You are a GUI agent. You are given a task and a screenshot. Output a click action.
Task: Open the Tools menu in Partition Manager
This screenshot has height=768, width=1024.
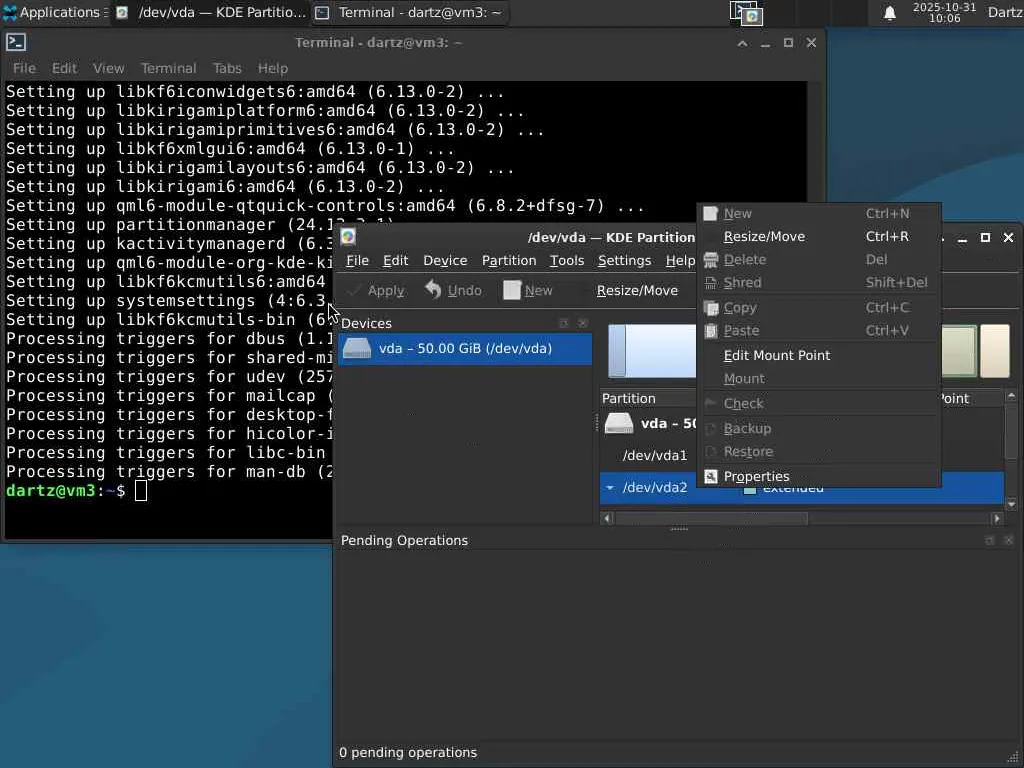click(x=566, y=261)
